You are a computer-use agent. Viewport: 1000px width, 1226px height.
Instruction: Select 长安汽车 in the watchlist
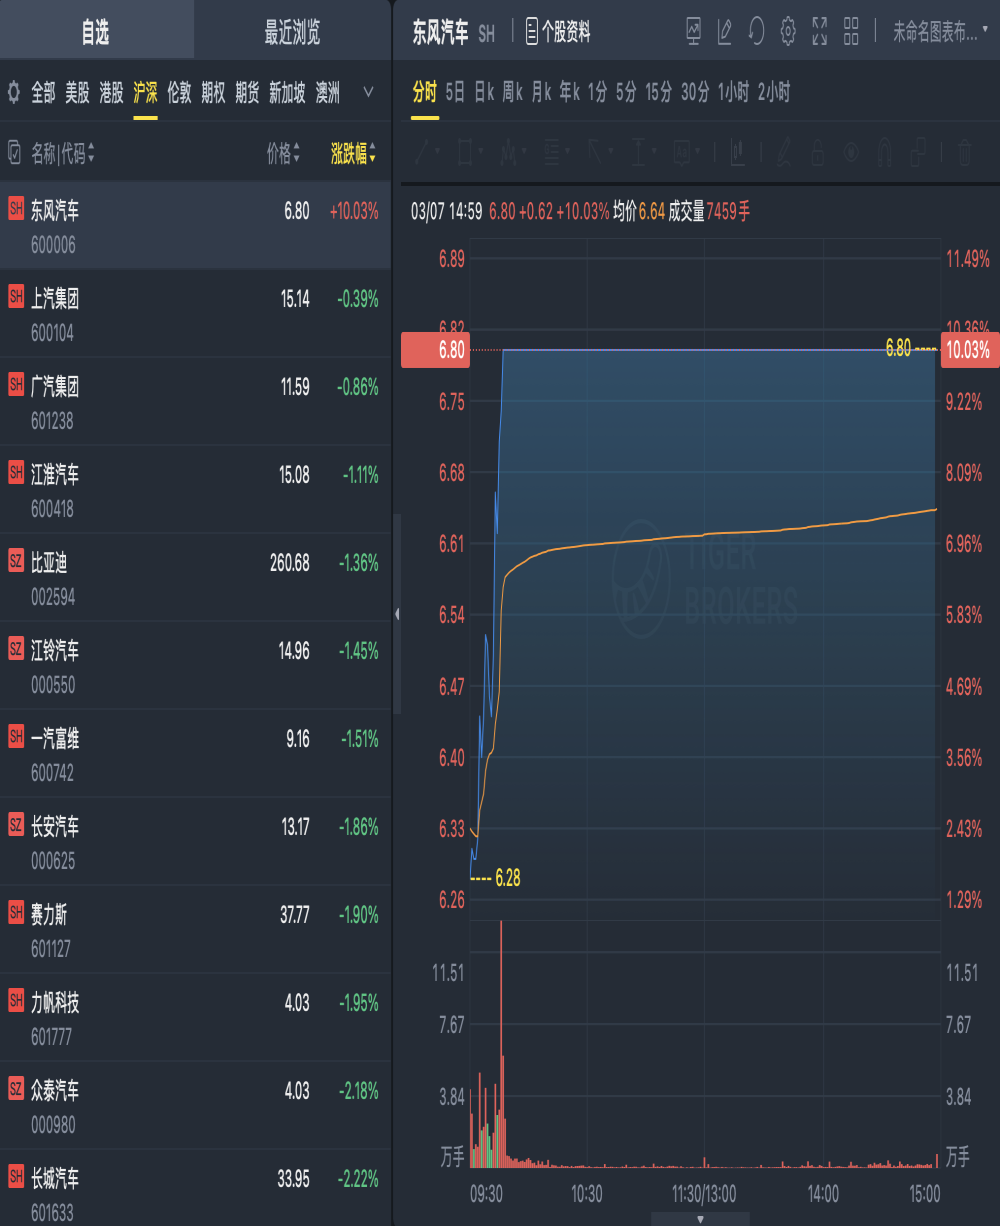pyautogui.click(x=195, y=841)
